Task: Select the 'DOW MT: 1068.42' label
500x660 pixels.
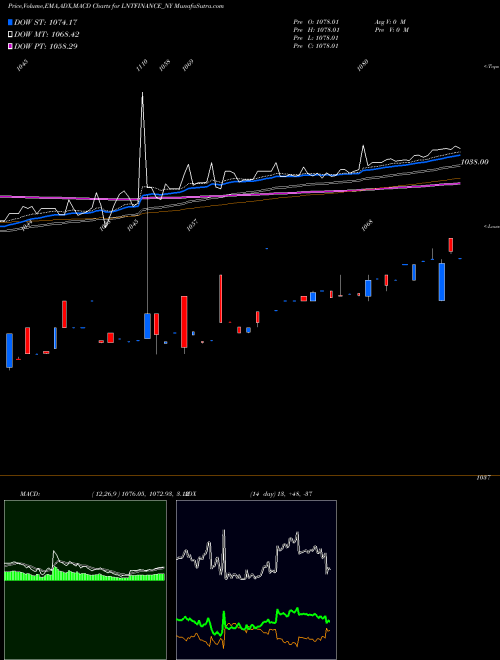Action: (x=47, y=34)
